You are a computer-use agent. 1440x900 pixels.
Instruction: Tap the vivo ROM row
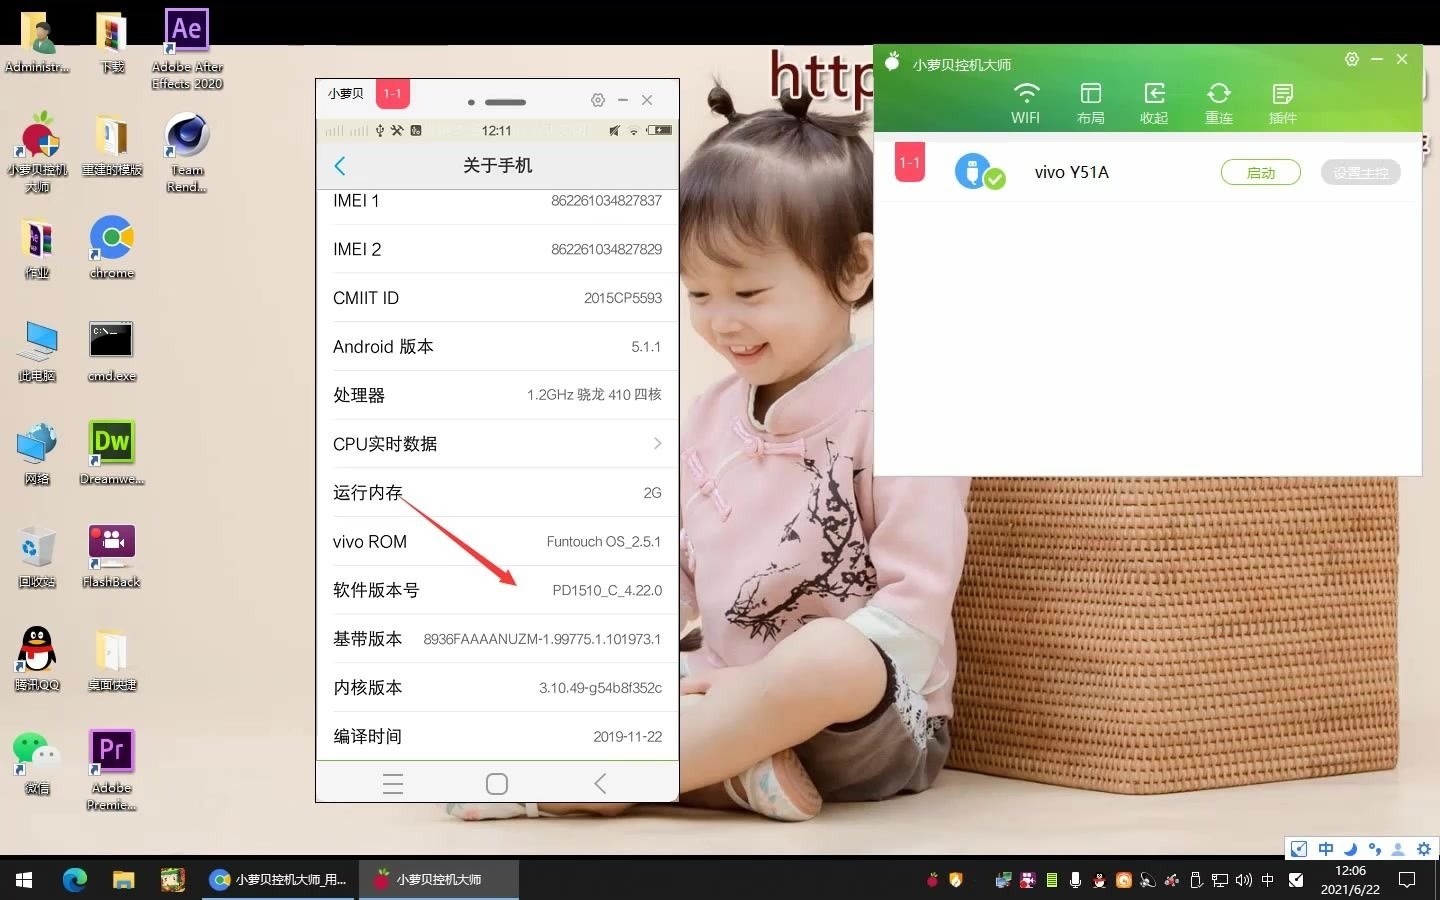pos(497,541)
